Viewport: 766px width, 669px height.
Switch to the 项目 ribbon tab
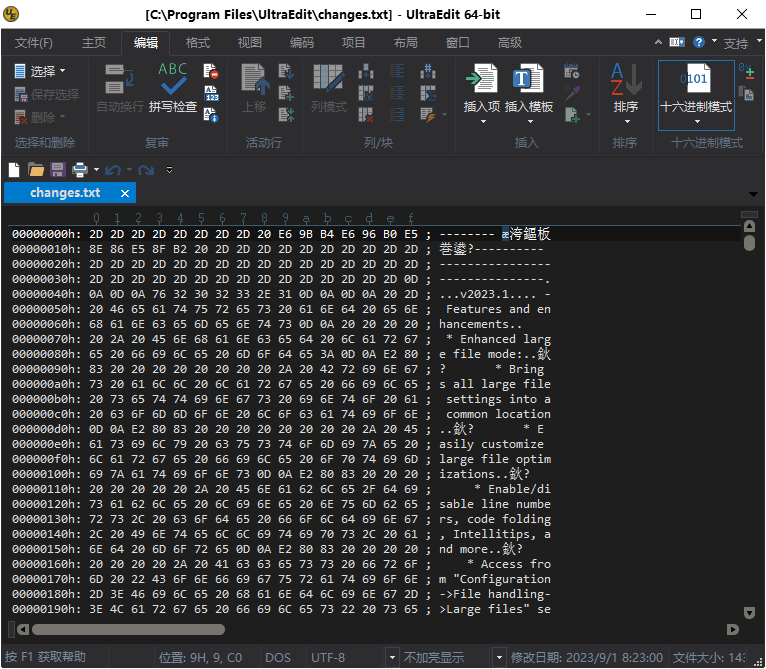[x=353, y=43]
